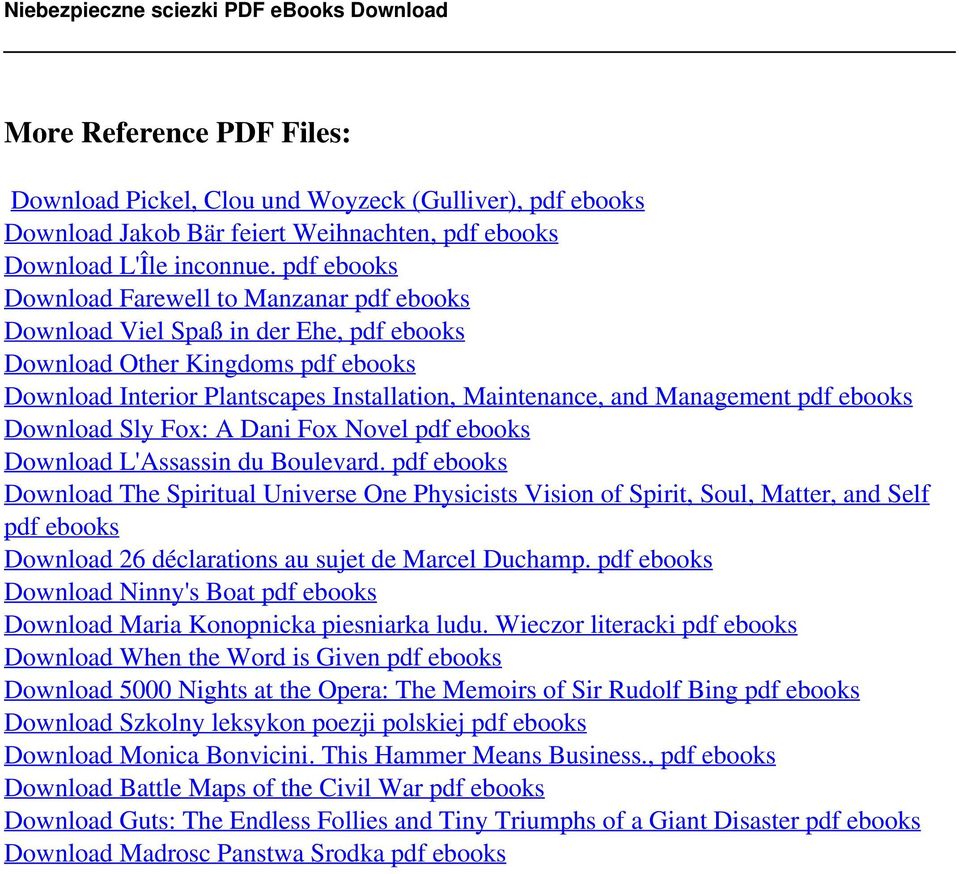Click the 'Niebezpieczne sciezki PDF eBooks Download' header
This screenshot has height=874, width=959.
coord(226,10)
